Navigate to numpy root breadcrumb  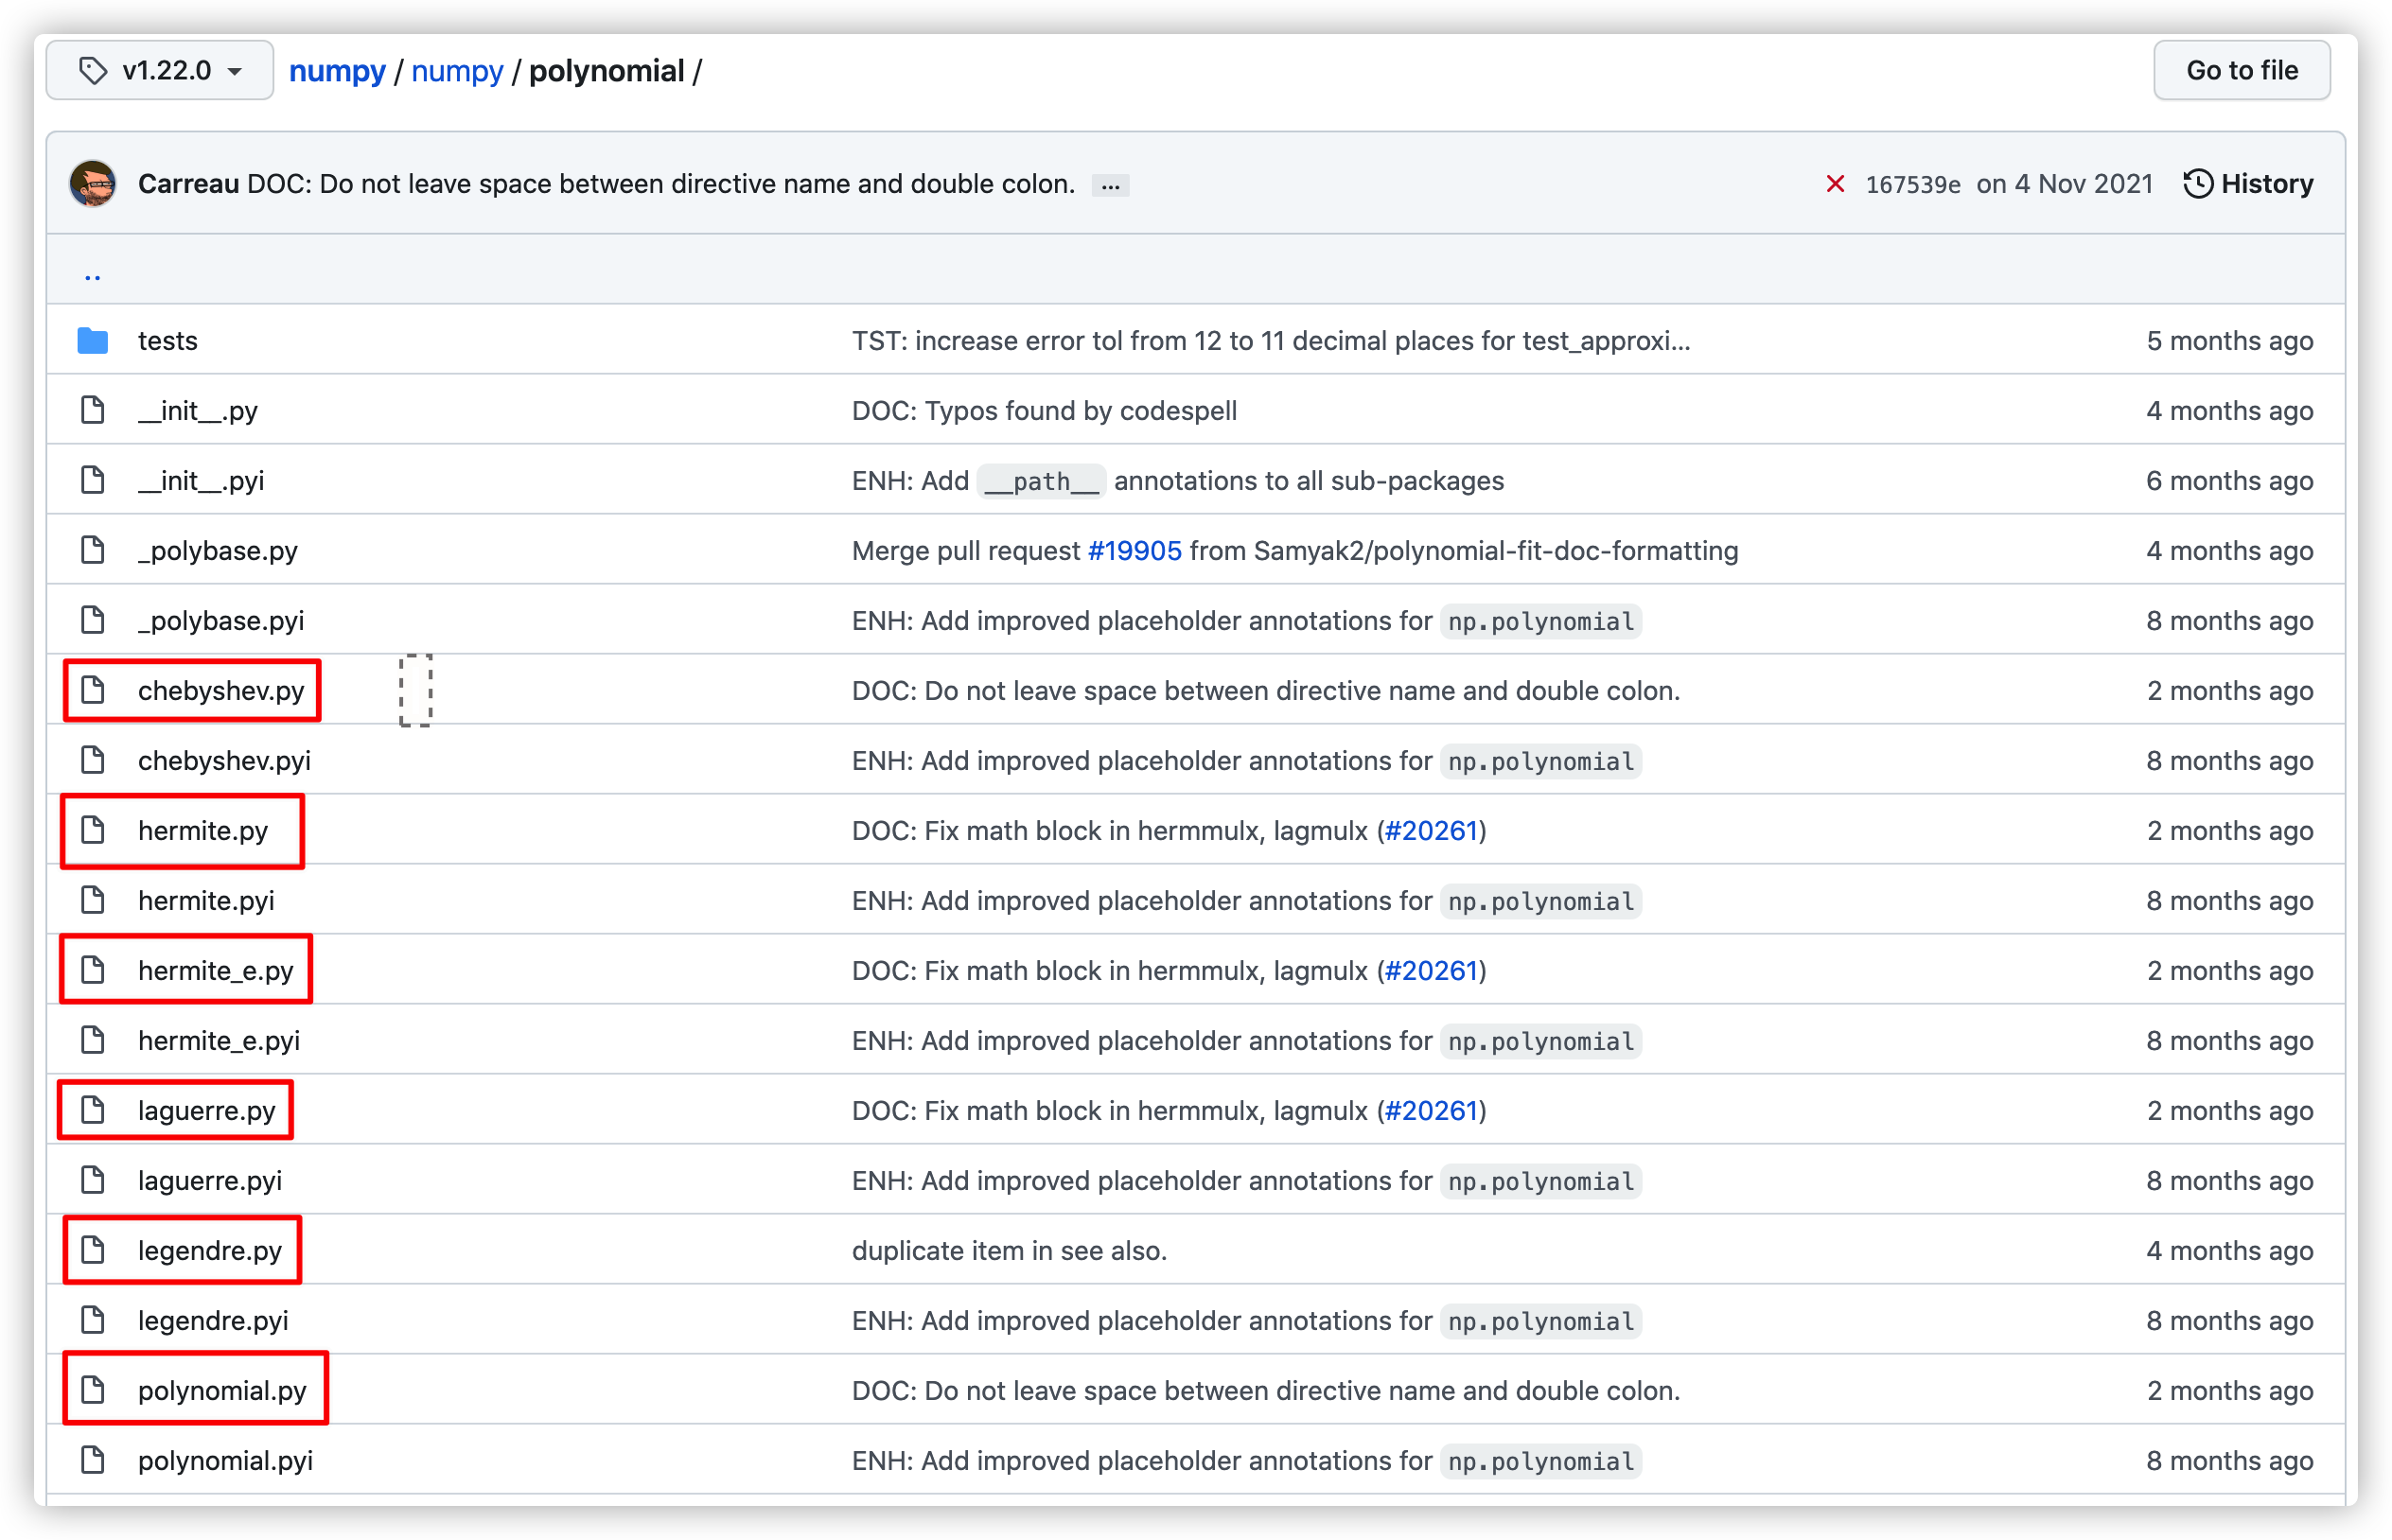coord(337,71)
